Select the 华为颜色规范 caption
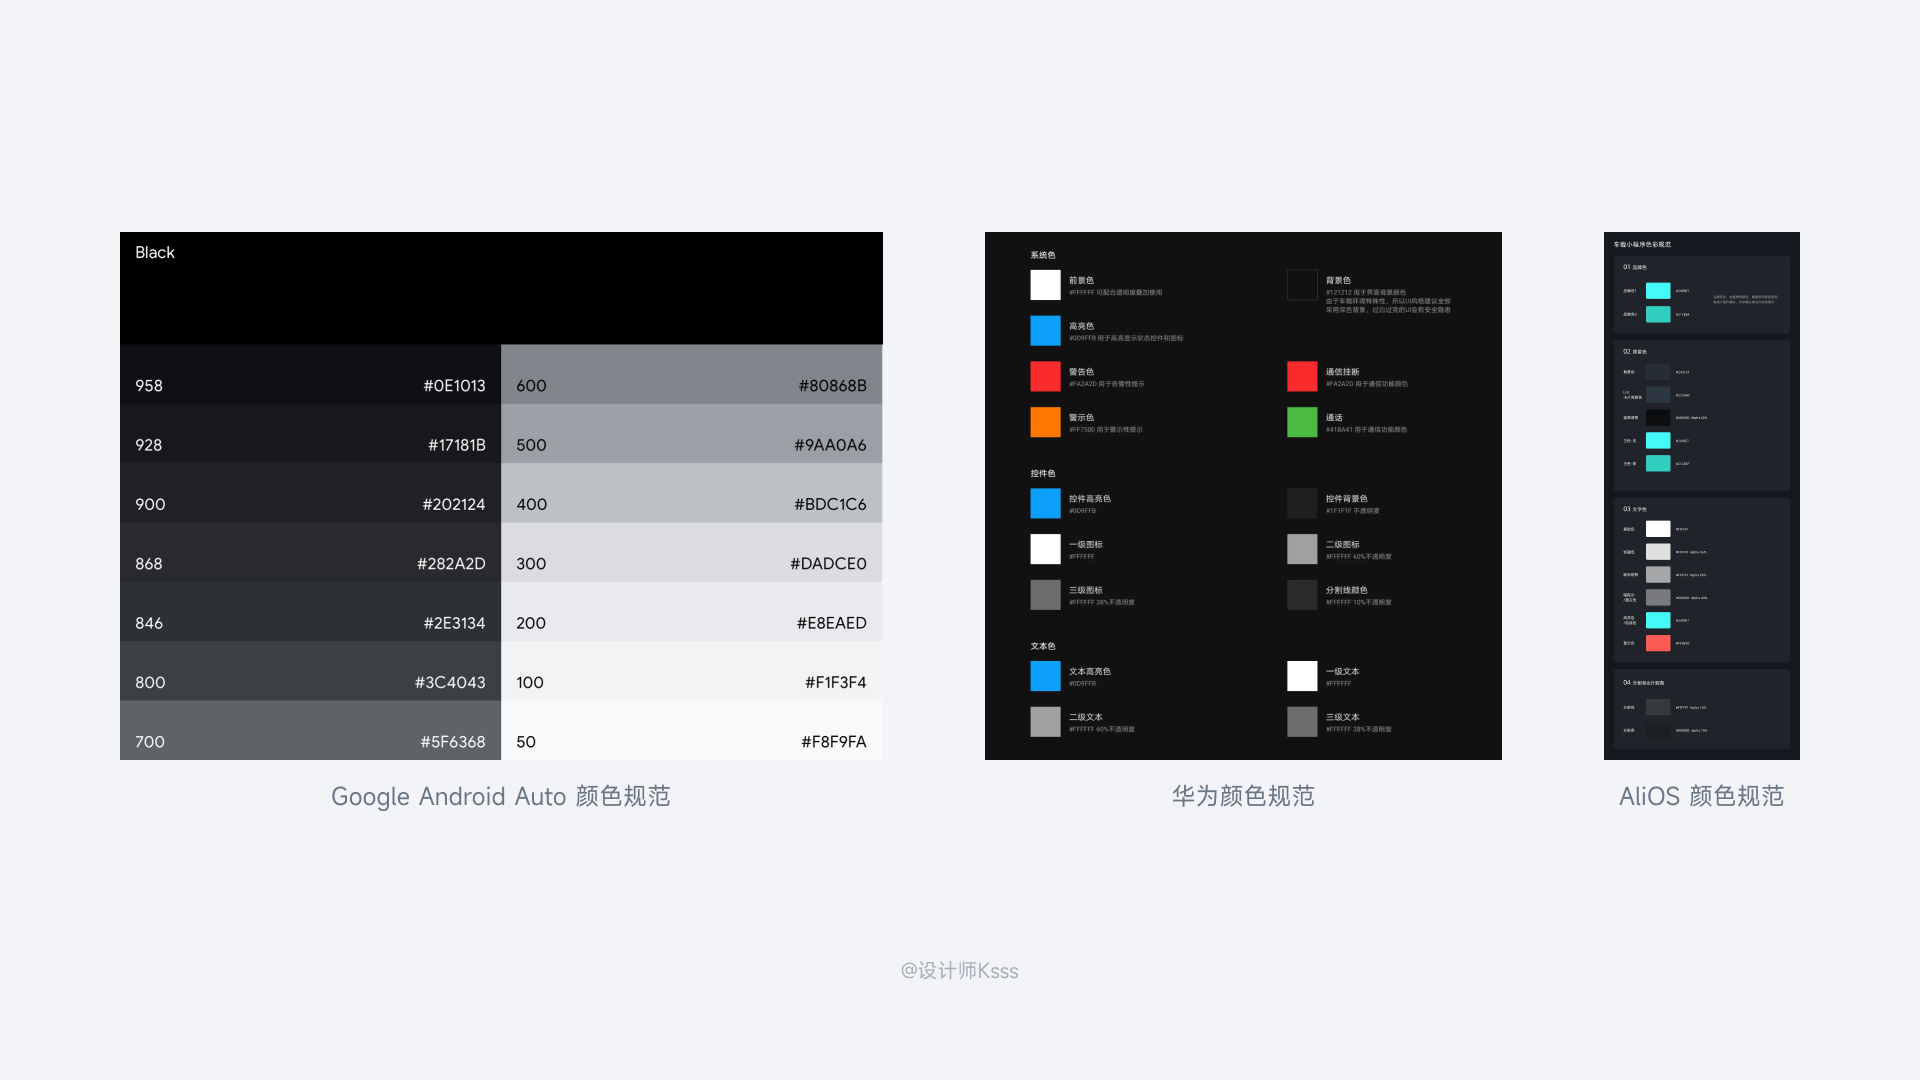The image size is (1920, 1080). [1243, 796]
